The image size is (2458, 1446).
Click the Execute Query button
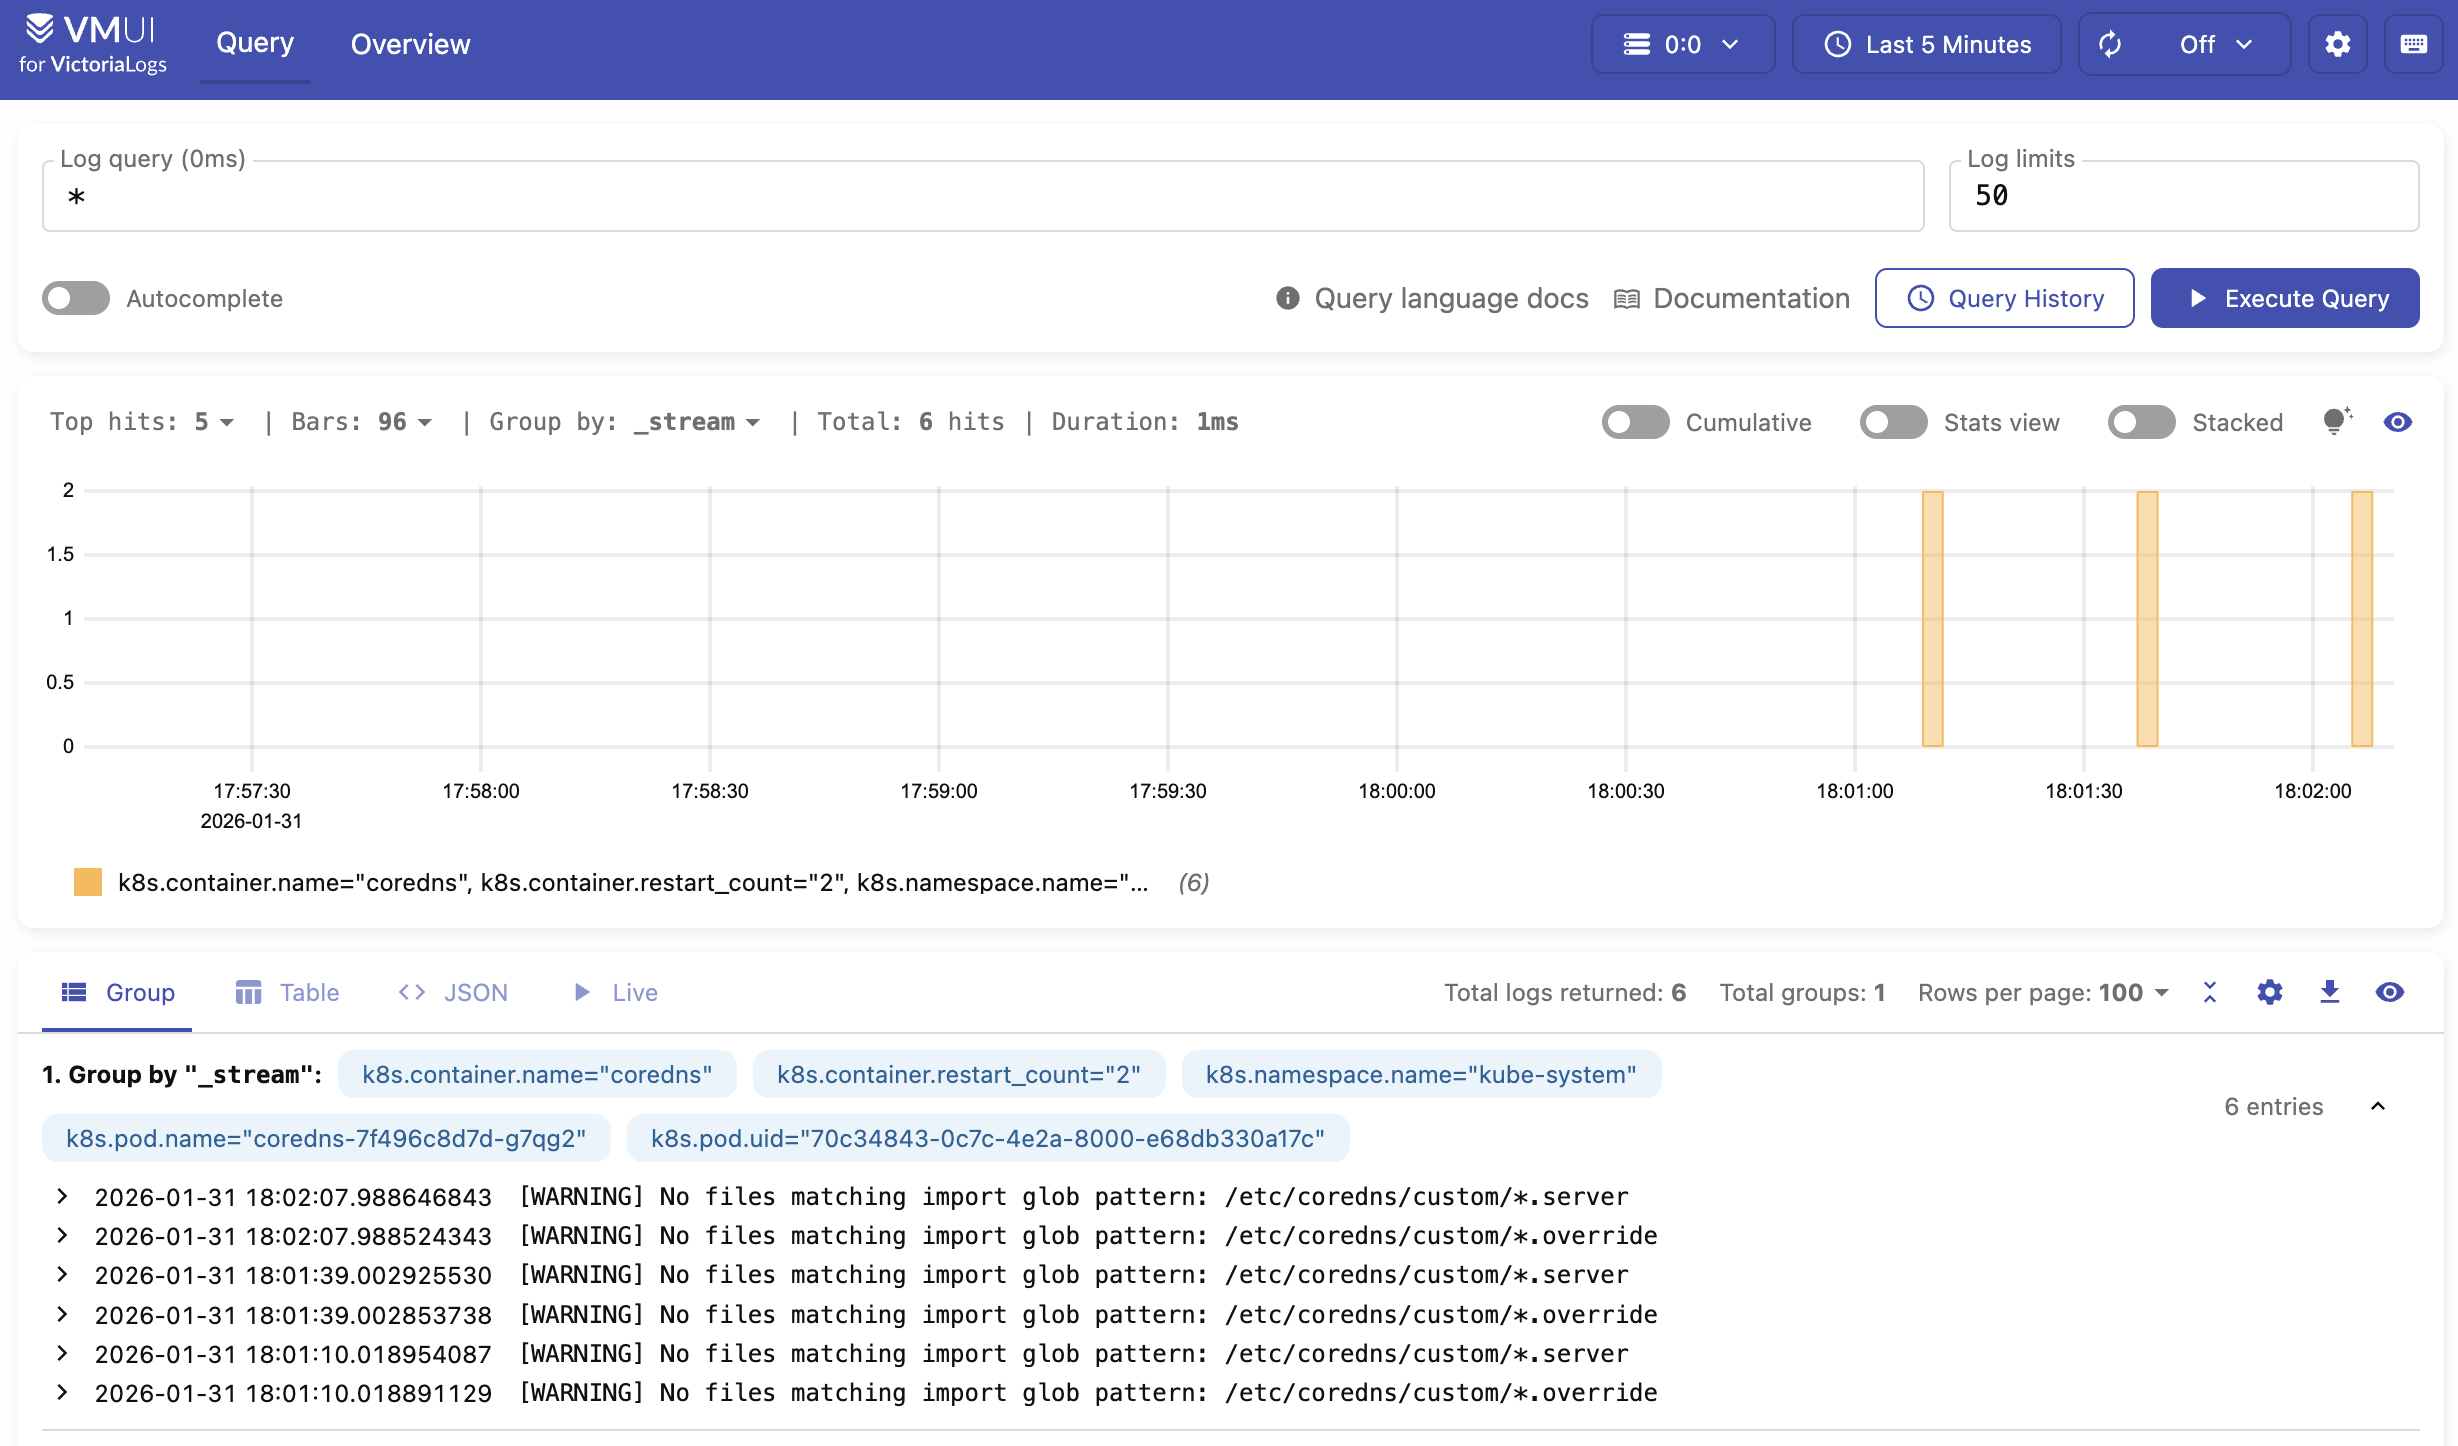point(2285,297)
